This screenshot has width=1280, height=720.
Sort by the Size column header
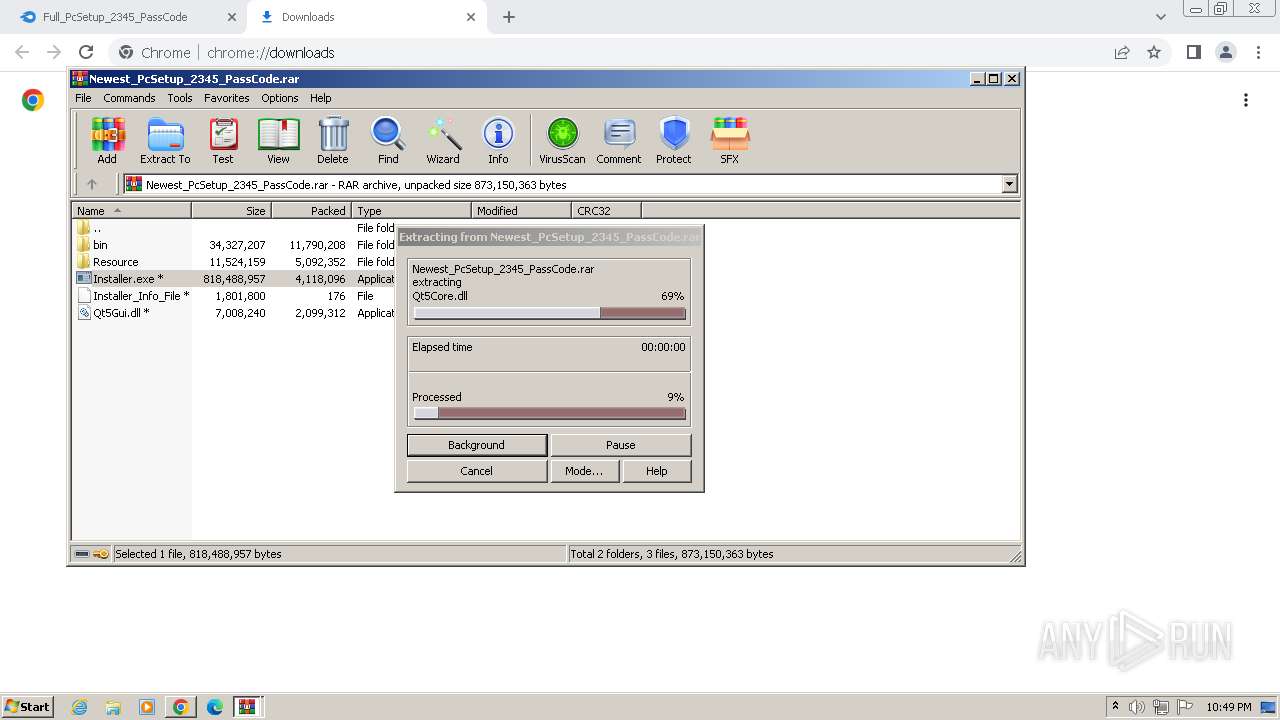coord(232,211)
